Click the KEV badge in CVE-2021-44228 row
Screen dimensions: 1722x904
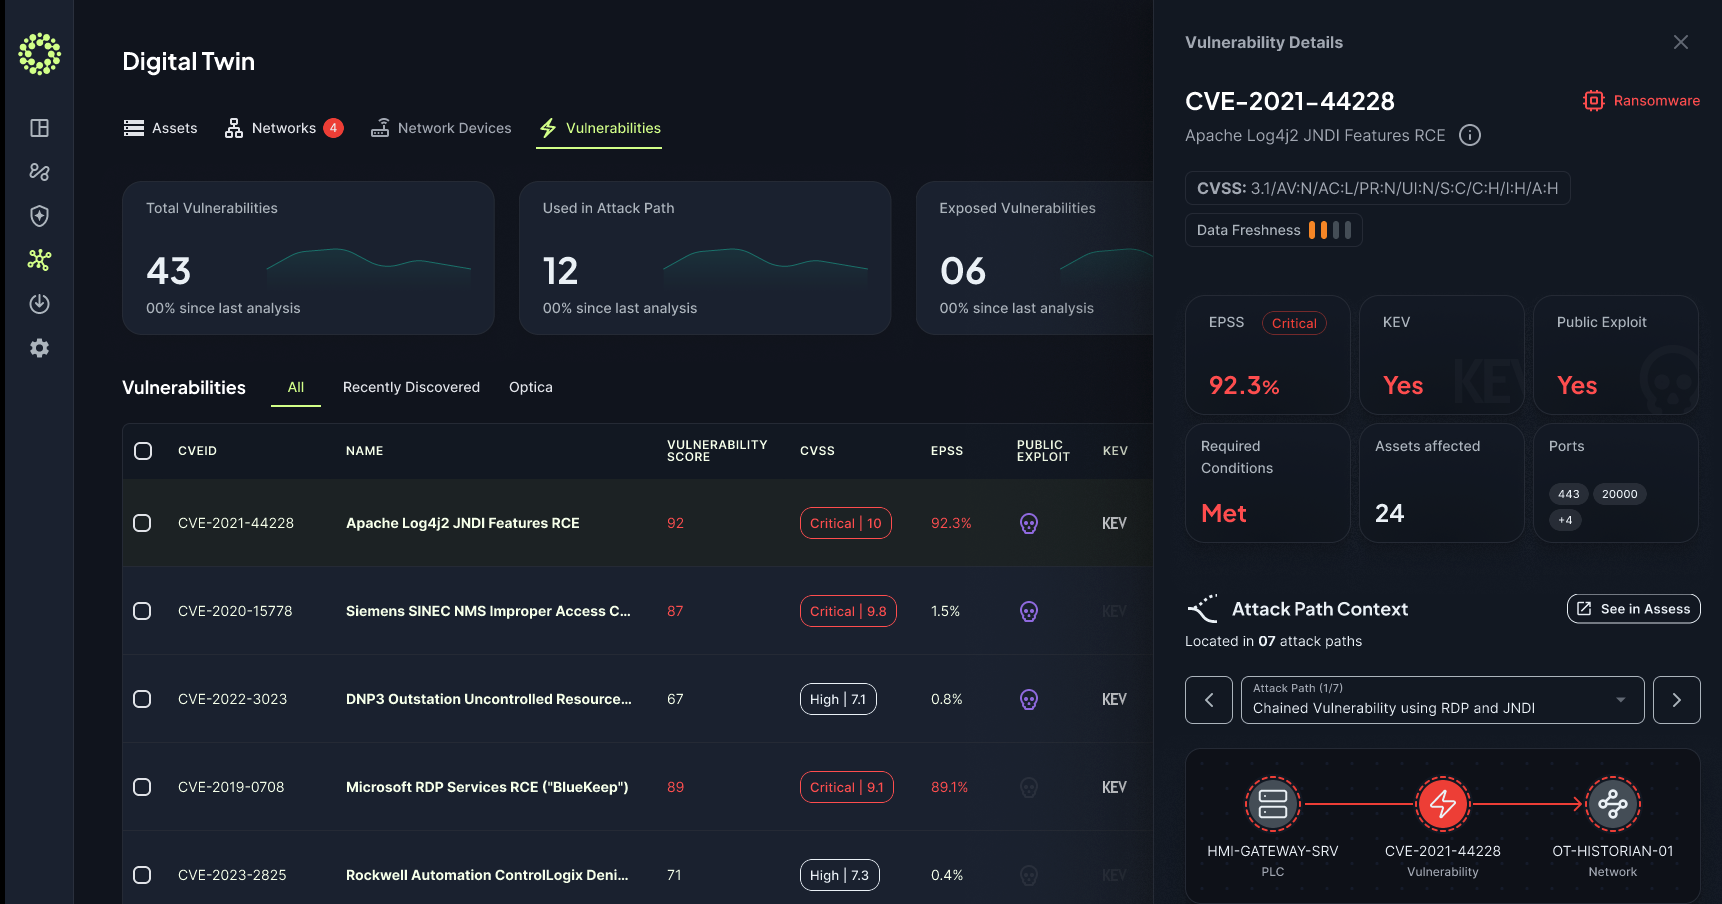(x=1114, y=523)
